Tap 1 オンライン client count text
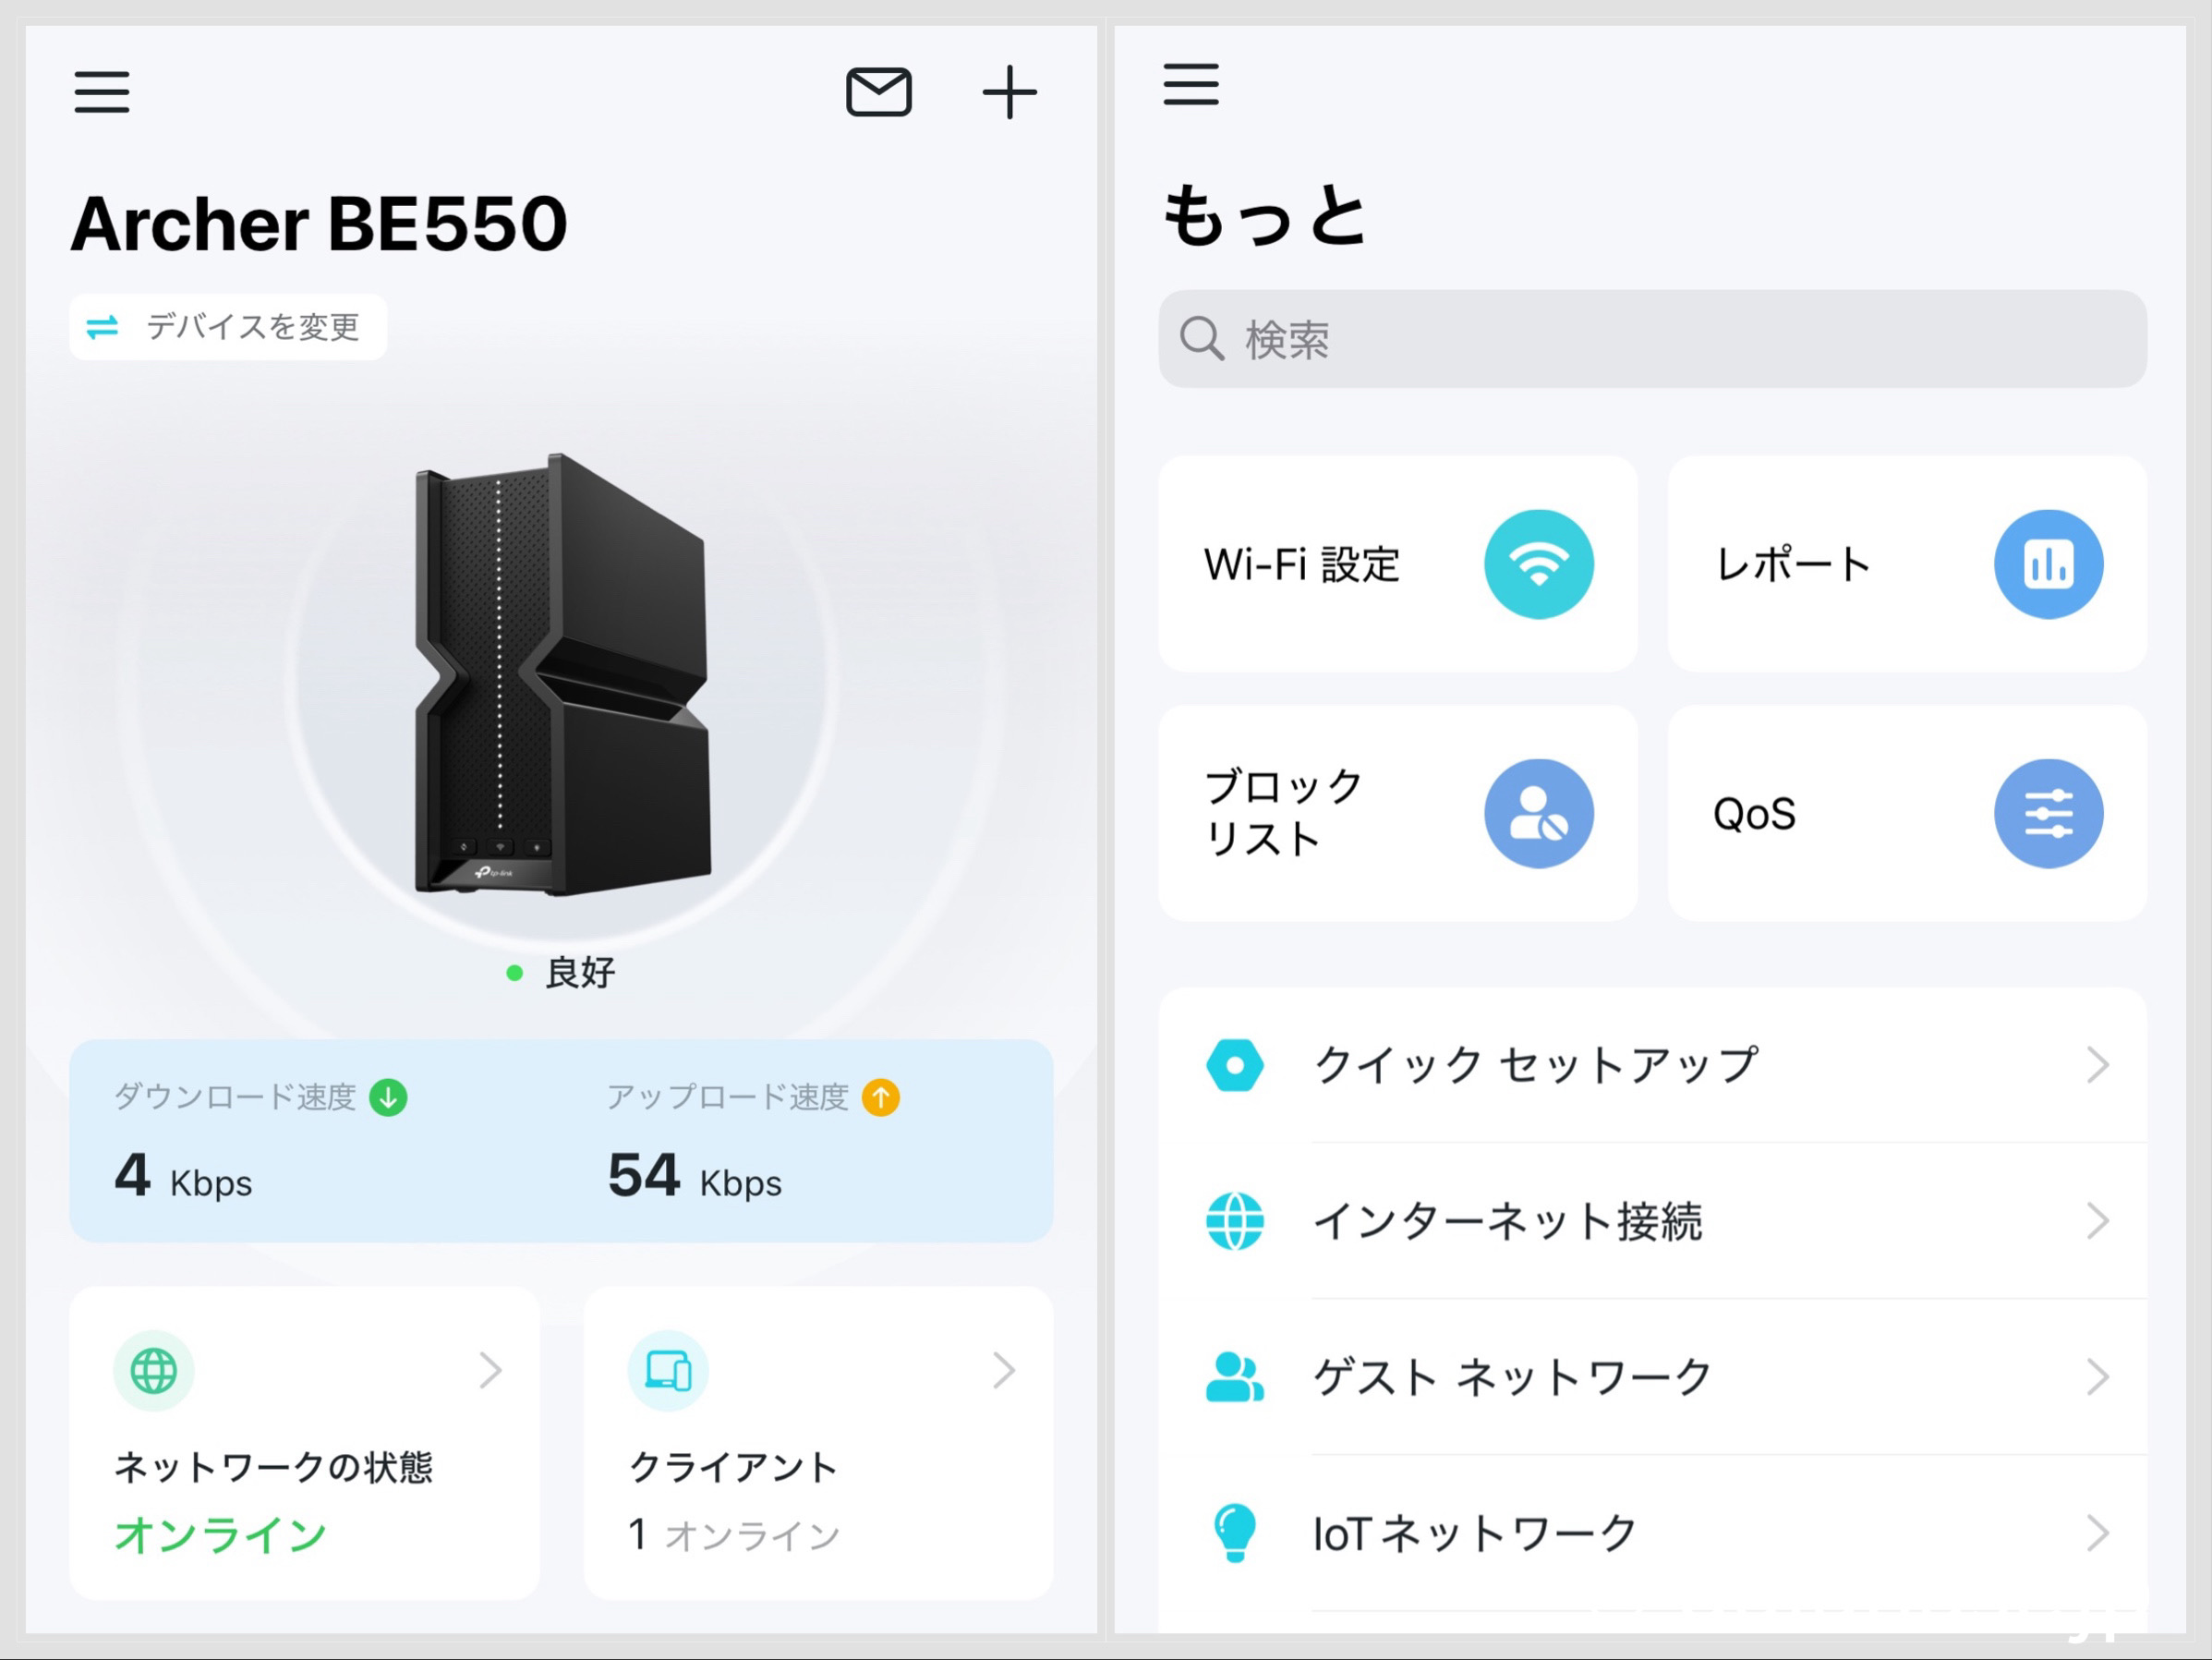The height and width of the screenshot is (1660, 2212). click(734, 1534)
